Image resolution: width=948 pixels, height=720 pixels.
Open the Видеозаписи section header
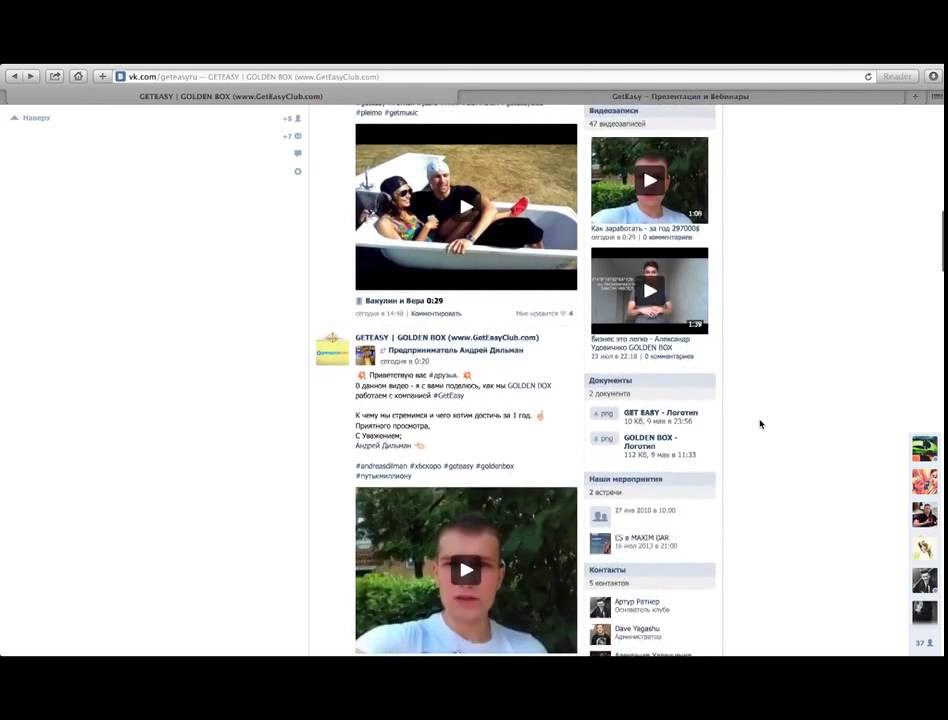650,111
